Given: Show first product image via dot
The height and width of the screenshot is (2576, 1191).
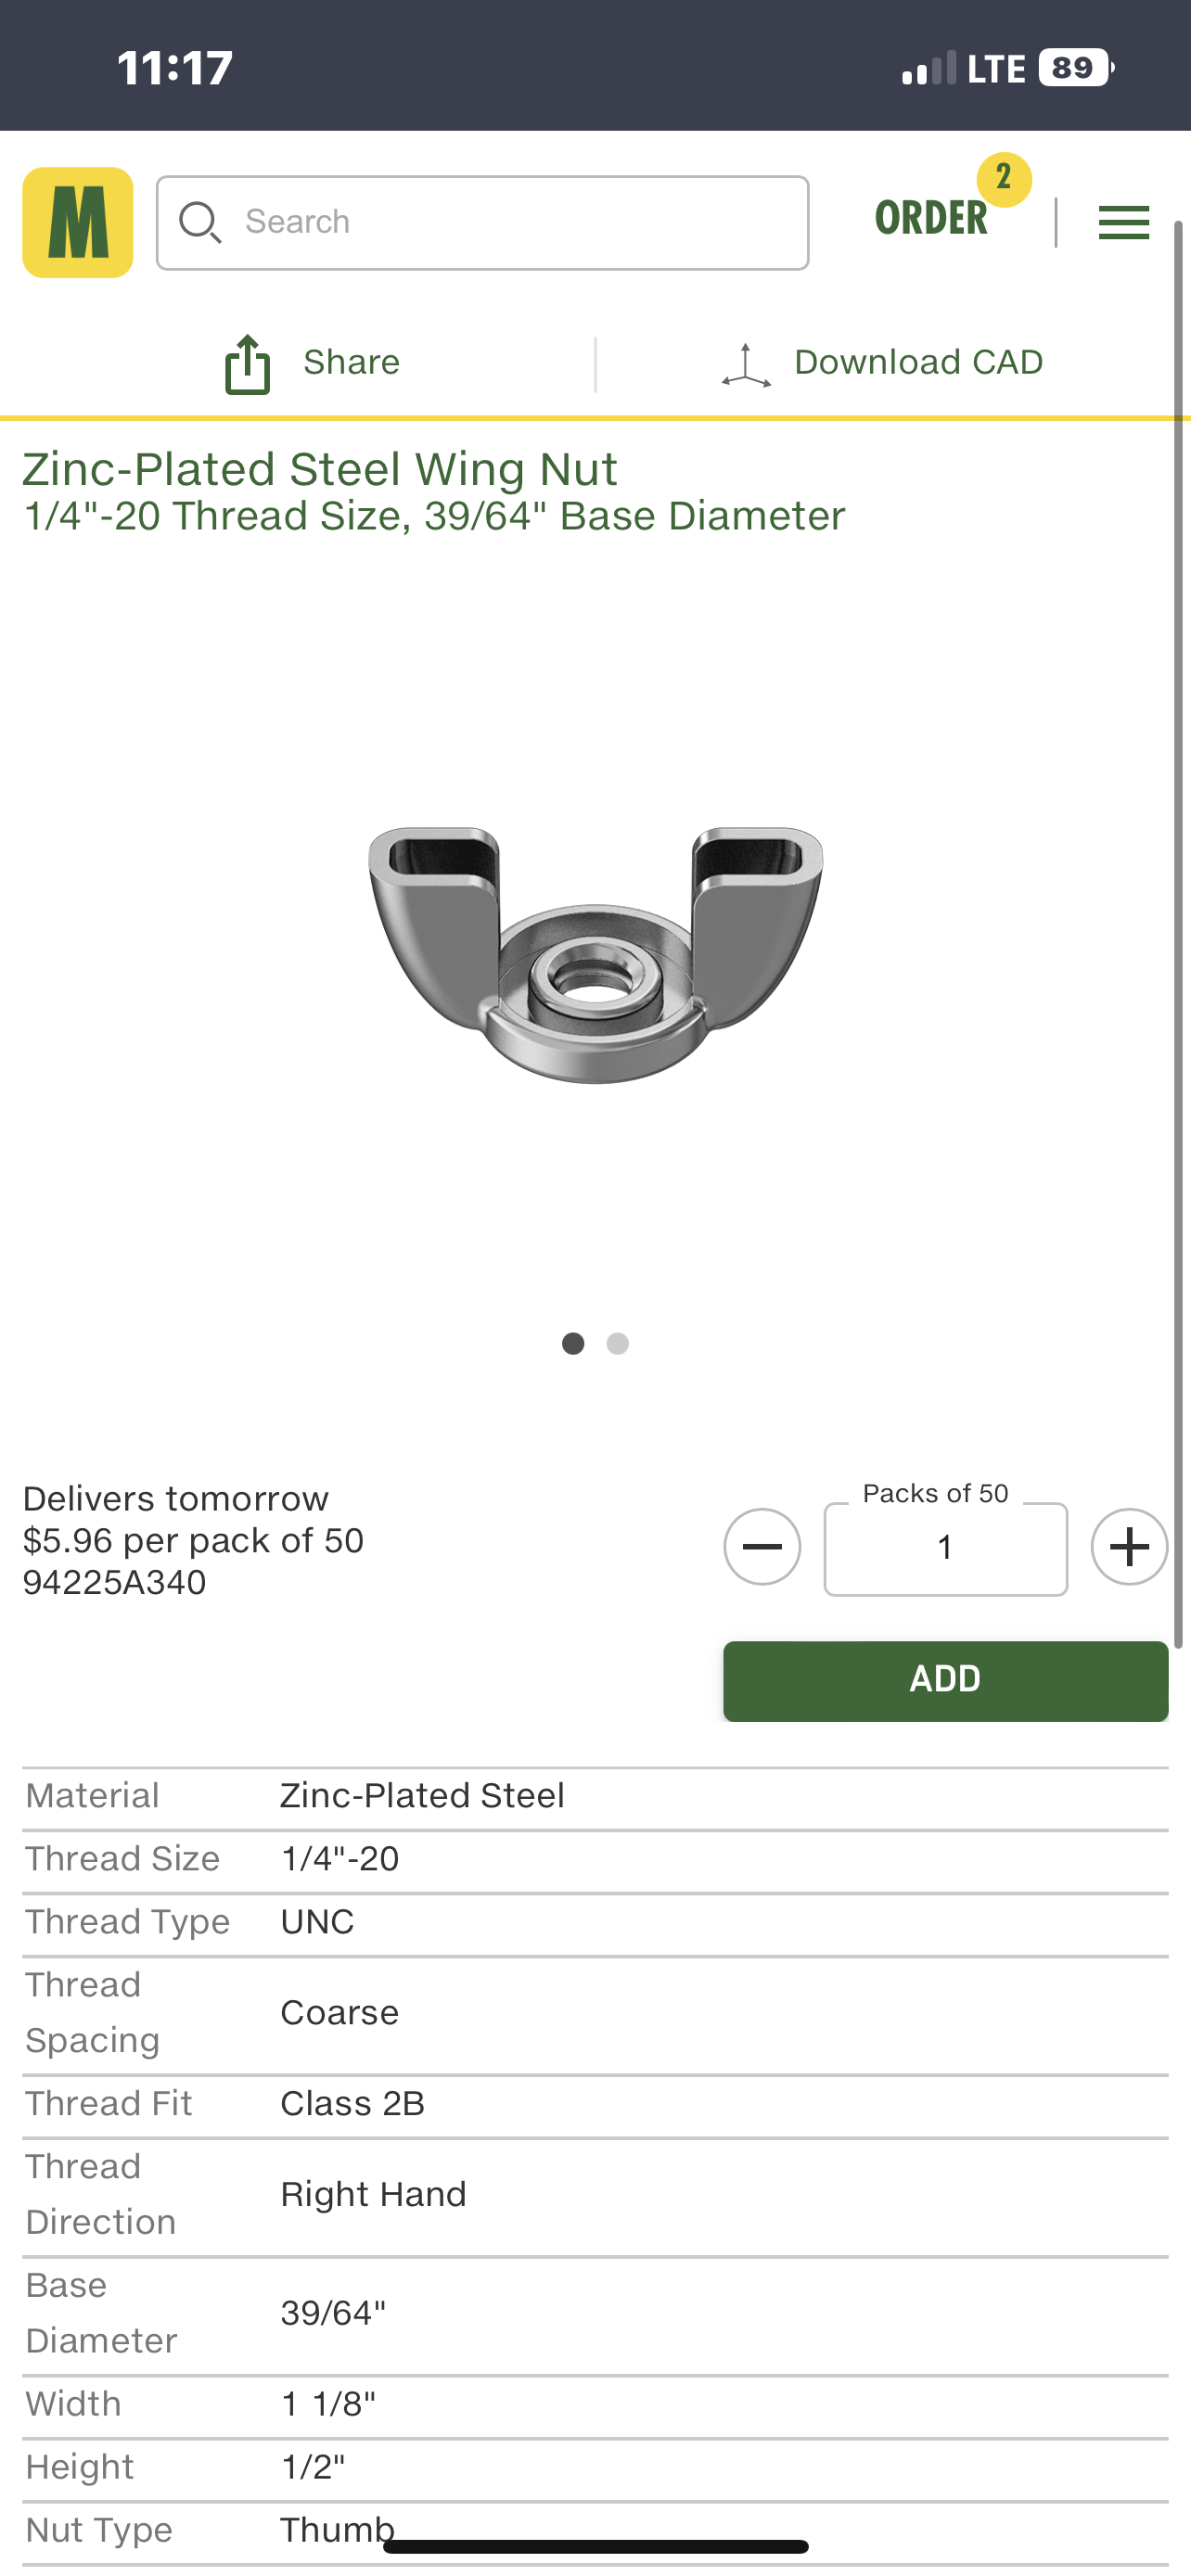Looking at the screenshot, I should pyautogui.click(x=573, y=1343).
